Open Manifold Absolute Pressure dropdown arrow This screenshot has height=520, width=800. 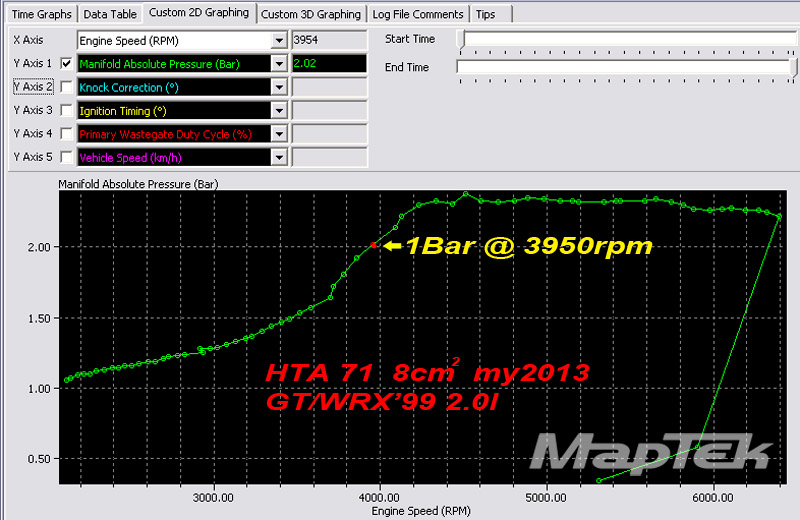(x=279, y=64)
